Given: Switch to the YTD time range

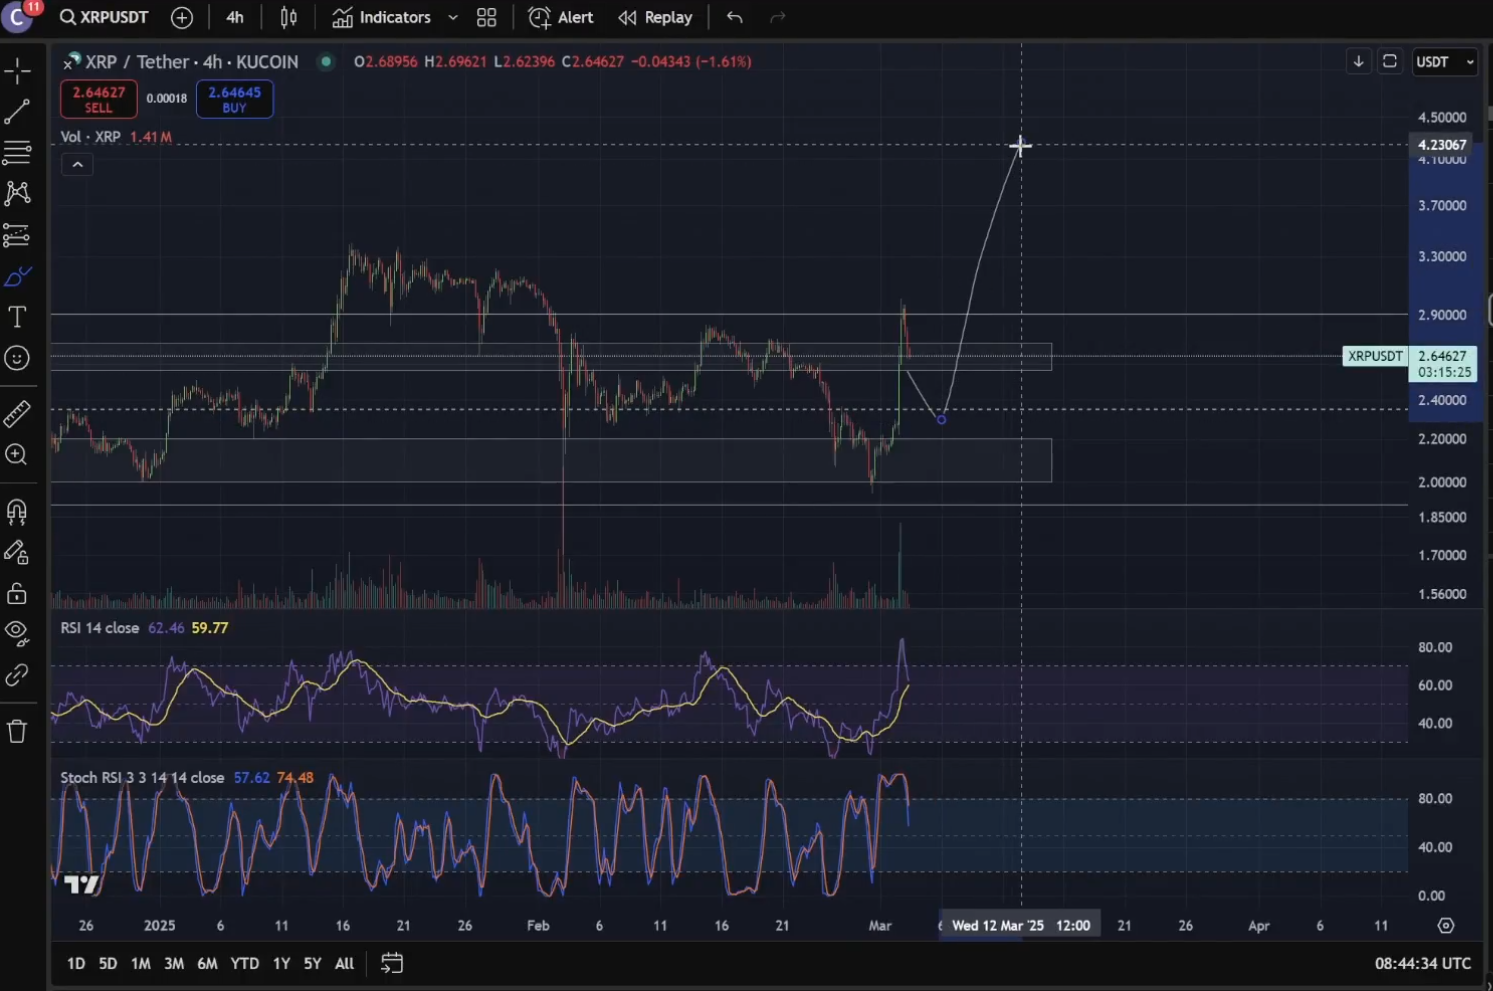Looking at the screenshot, I should [244, 963].
